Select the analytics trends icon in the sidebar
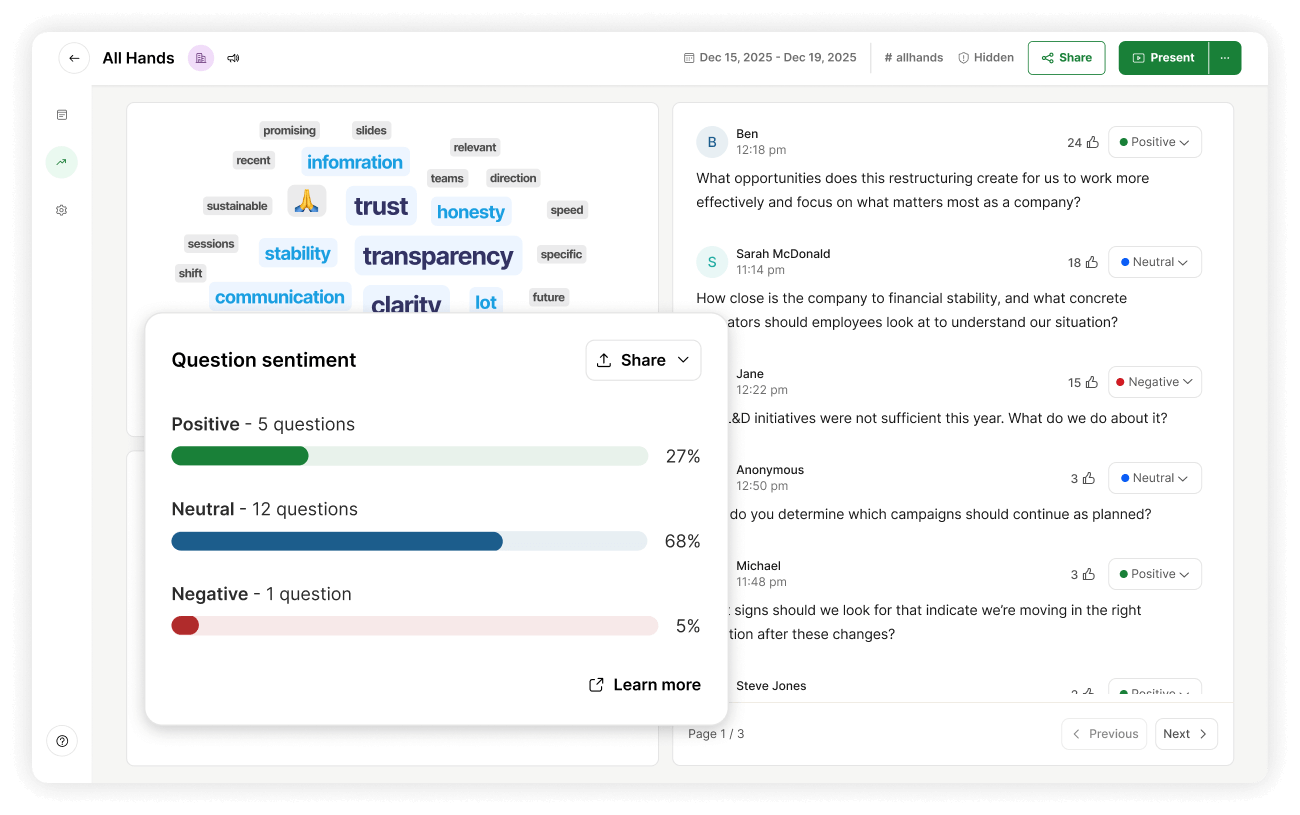 (61, 161)
